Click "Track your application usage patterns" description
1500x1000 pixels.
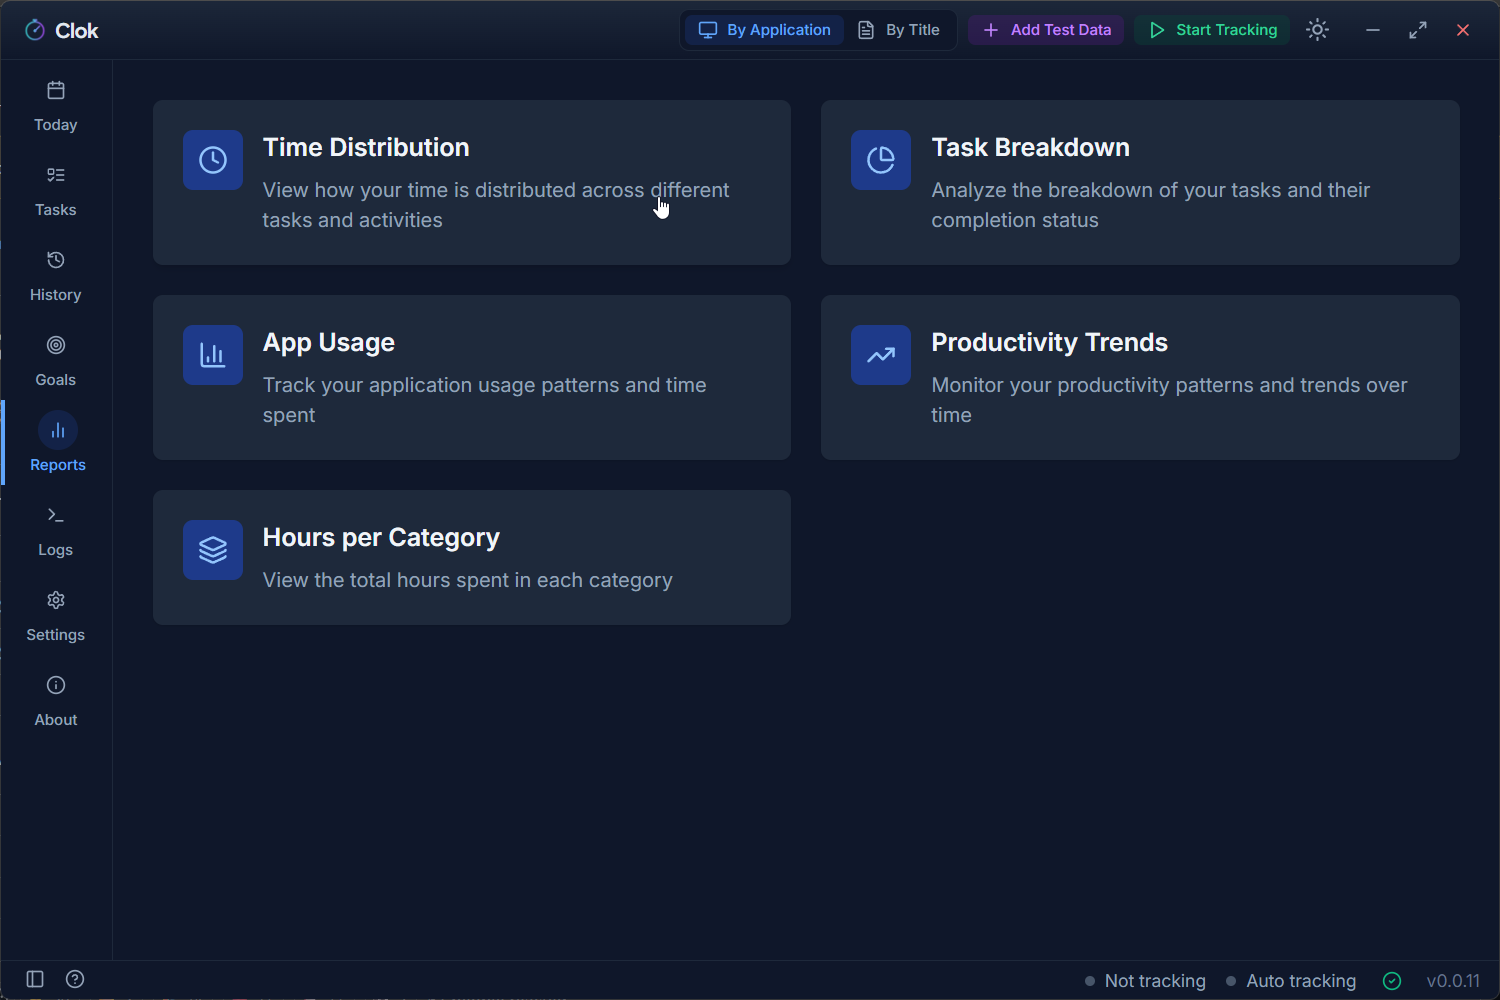(485, 400)
